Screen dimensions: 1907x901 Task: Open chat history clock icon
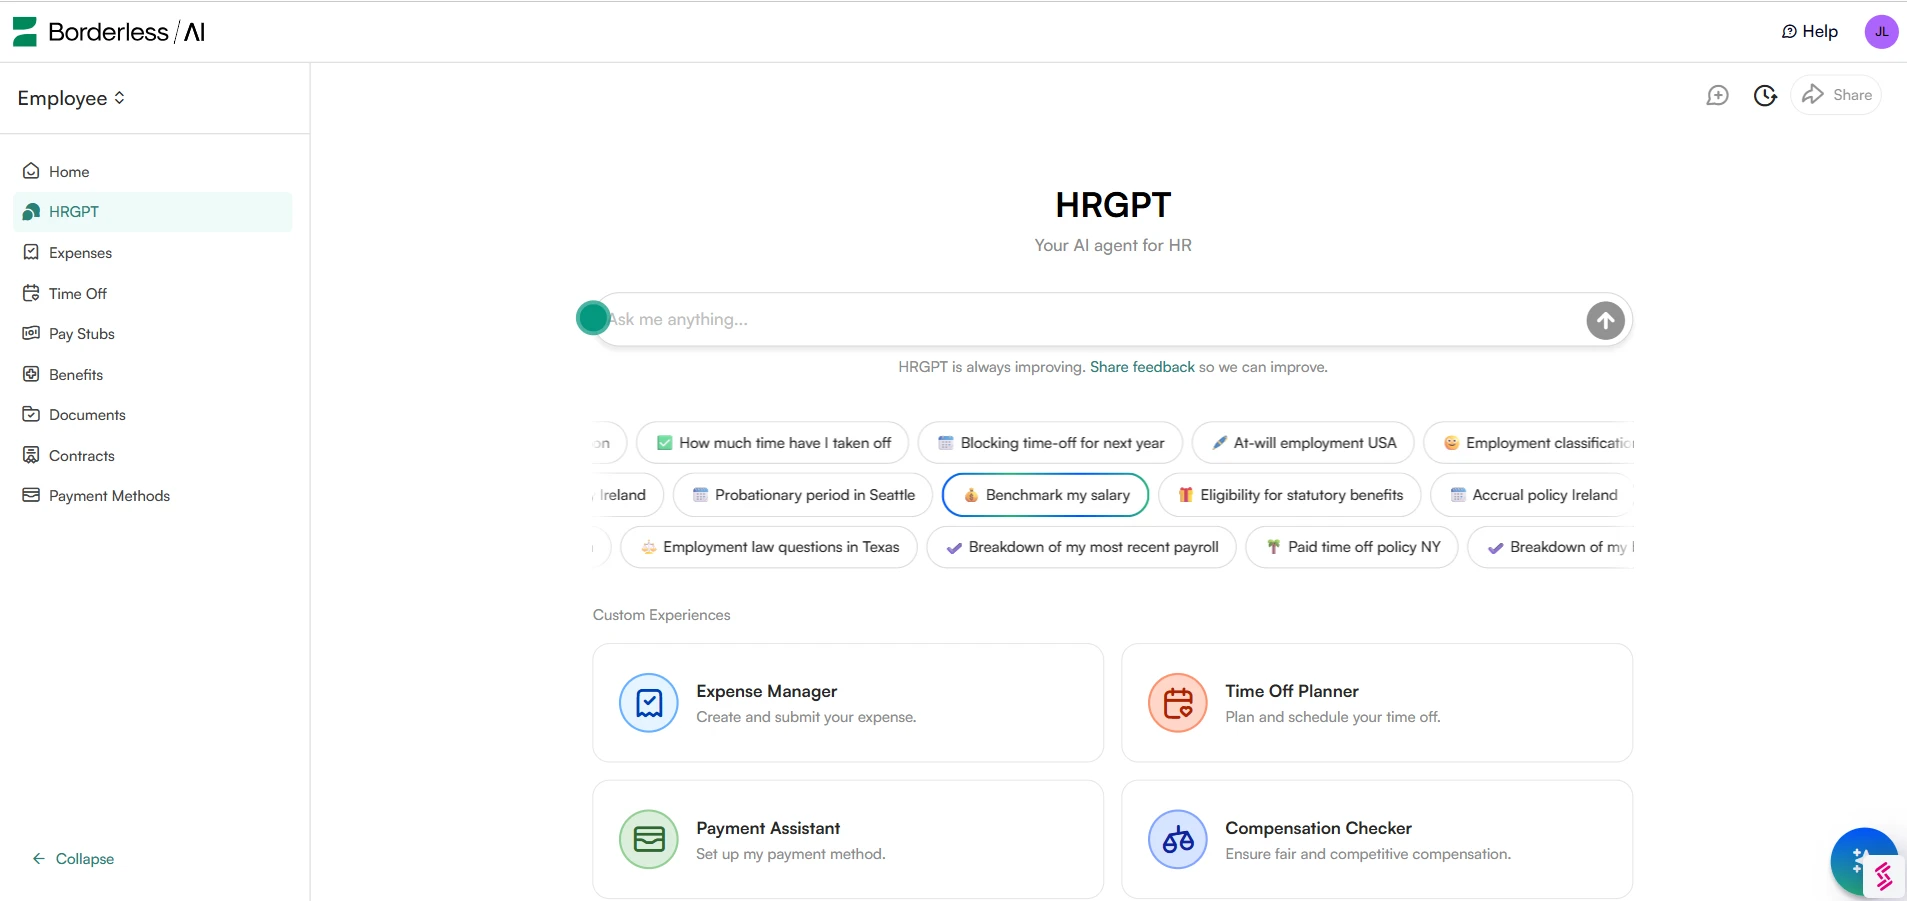click(1765, 95)
